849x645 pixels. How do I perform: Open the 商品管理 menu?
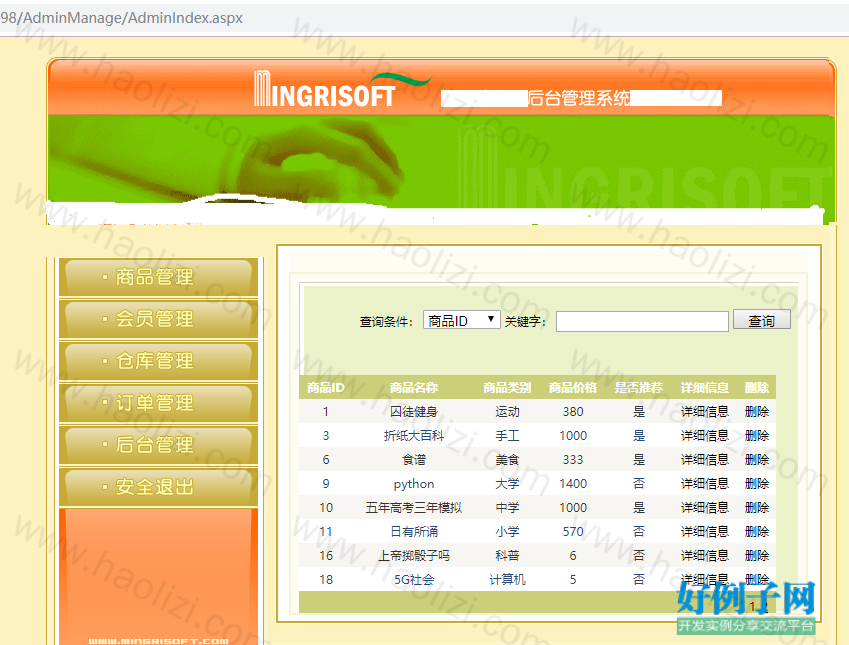point(158,277)
